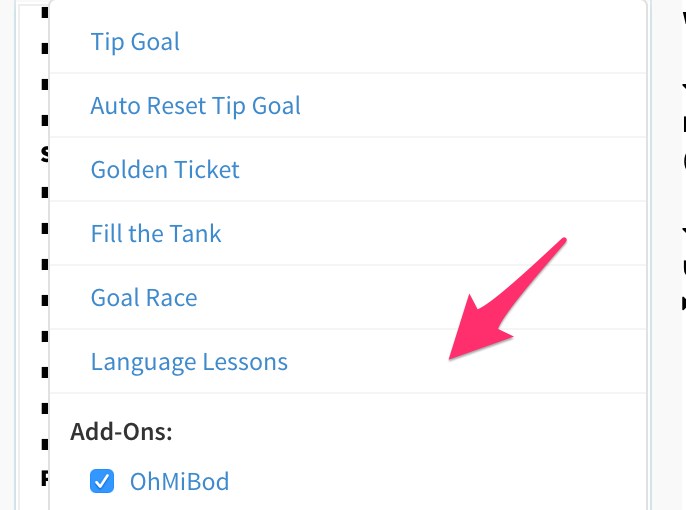The height and width of the screenshot is (510, 686).
Task: Toggle the blue OhMiBod checkmark box
Action: tap(102, 482)
